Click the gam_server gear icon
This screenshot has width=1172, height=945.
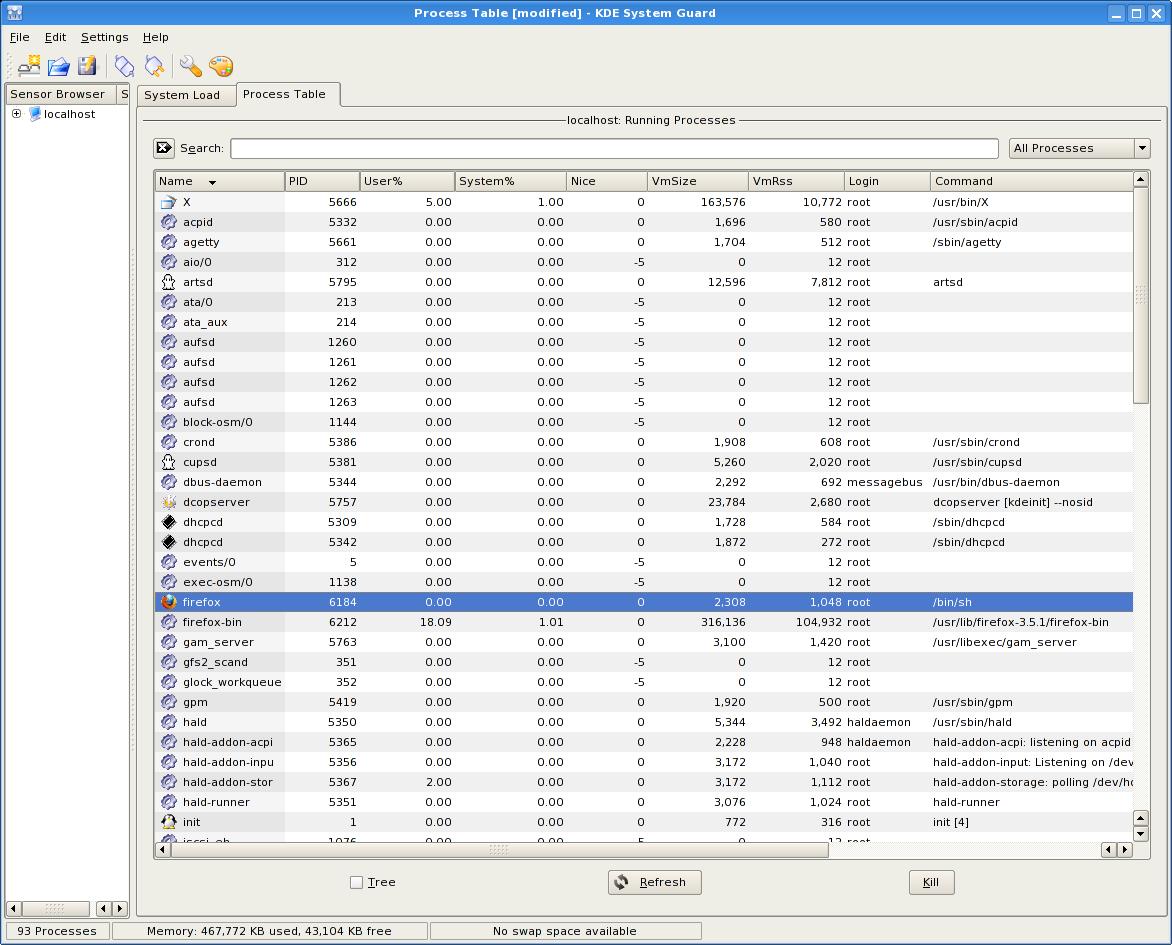pos(169,642)
